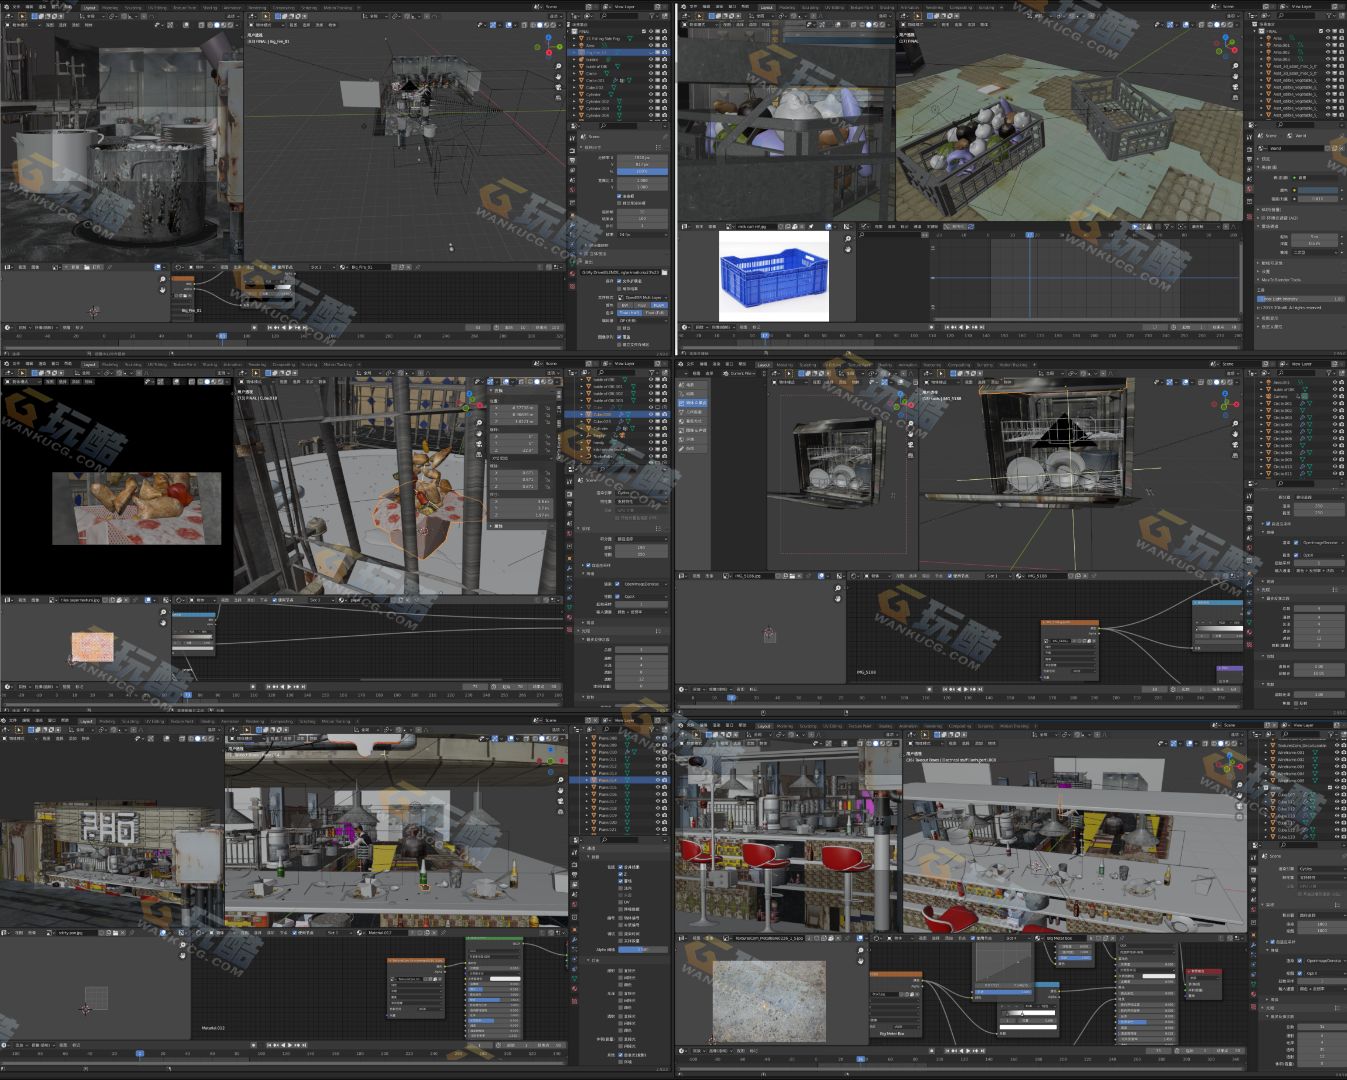Play animation in dishwasher timeline
This screenshot has height=1080, width=1347.
point(966,689)
